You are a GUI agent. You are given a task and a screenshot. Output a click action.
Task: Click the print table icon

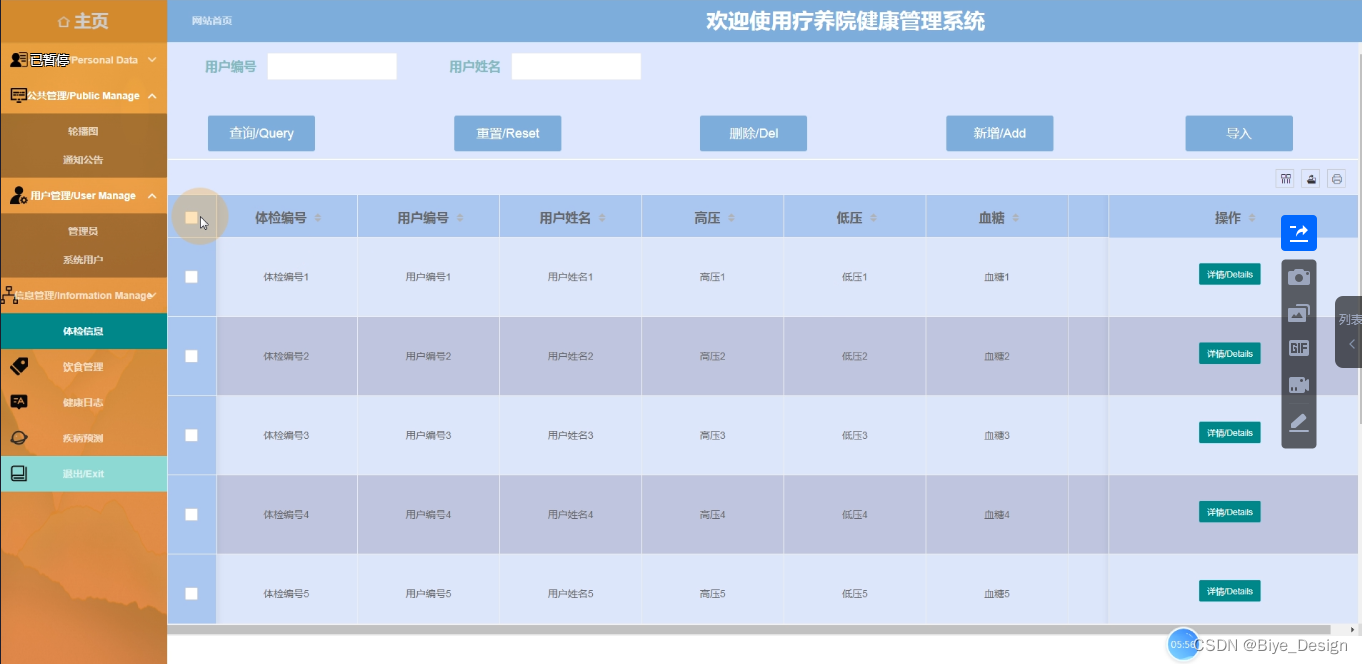[x=1337, y=179]
